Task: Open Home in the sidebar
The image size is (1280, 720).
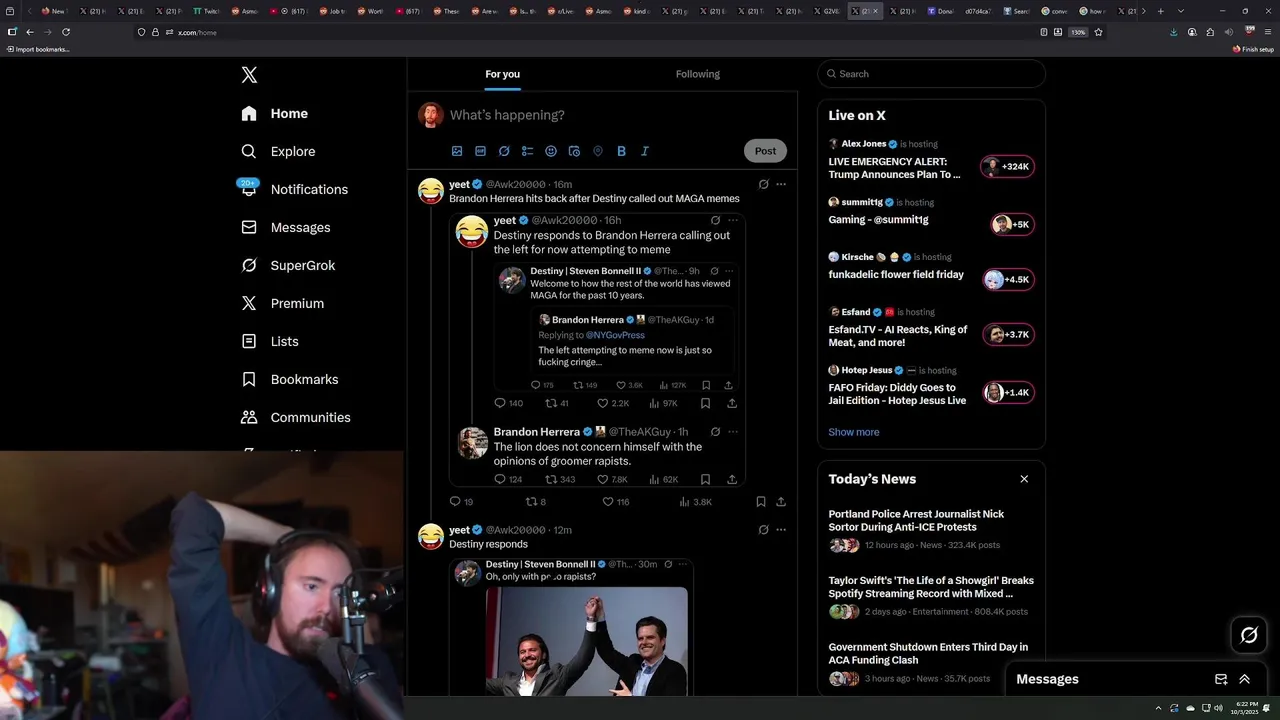Action: tap(275, 114)
